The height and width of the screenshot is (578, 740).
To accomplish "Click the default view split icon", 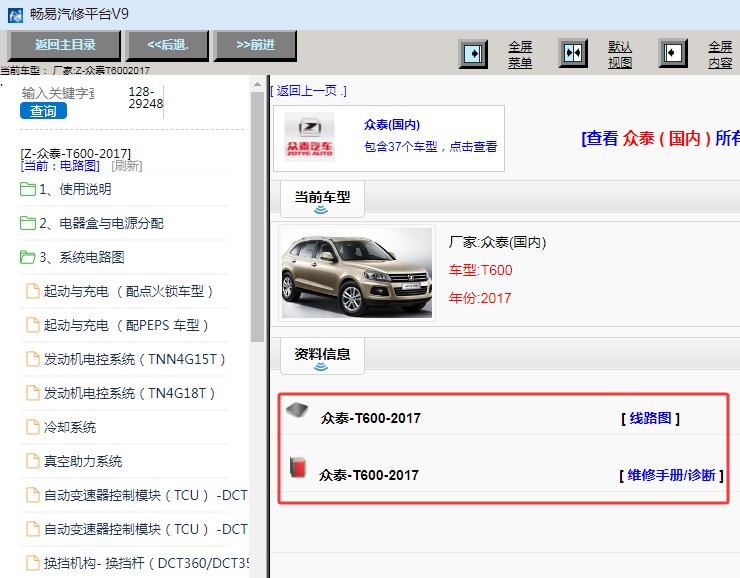I will [x=573, y=53].
